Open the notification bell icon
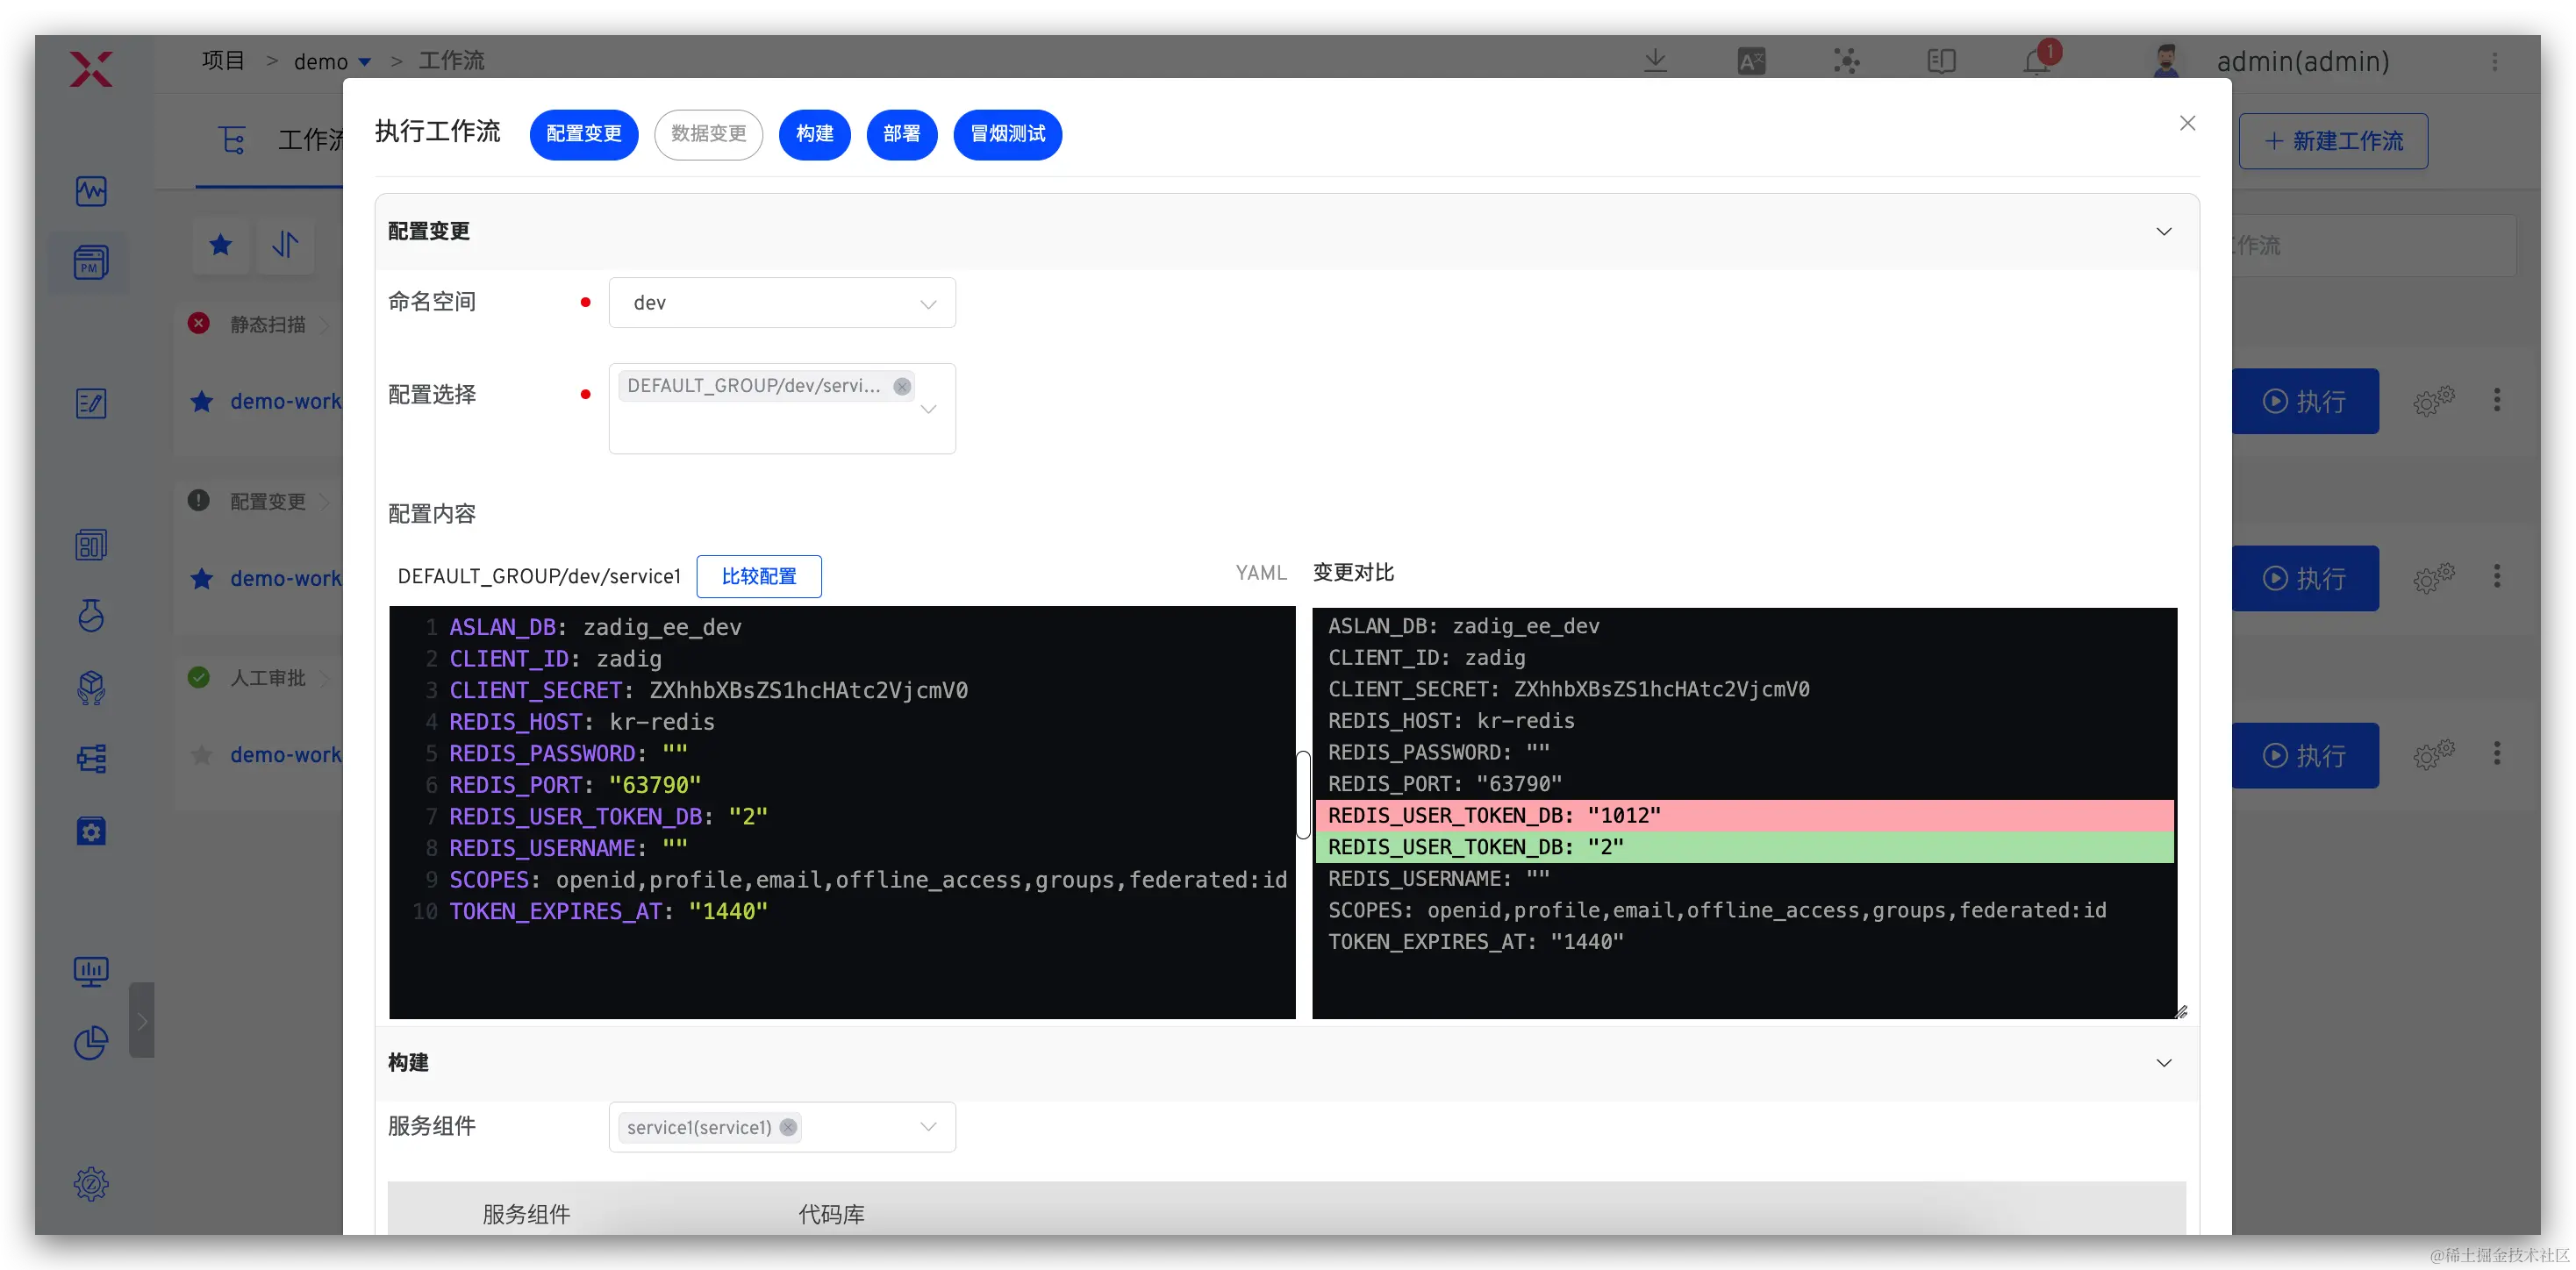 pos(2037,61)
